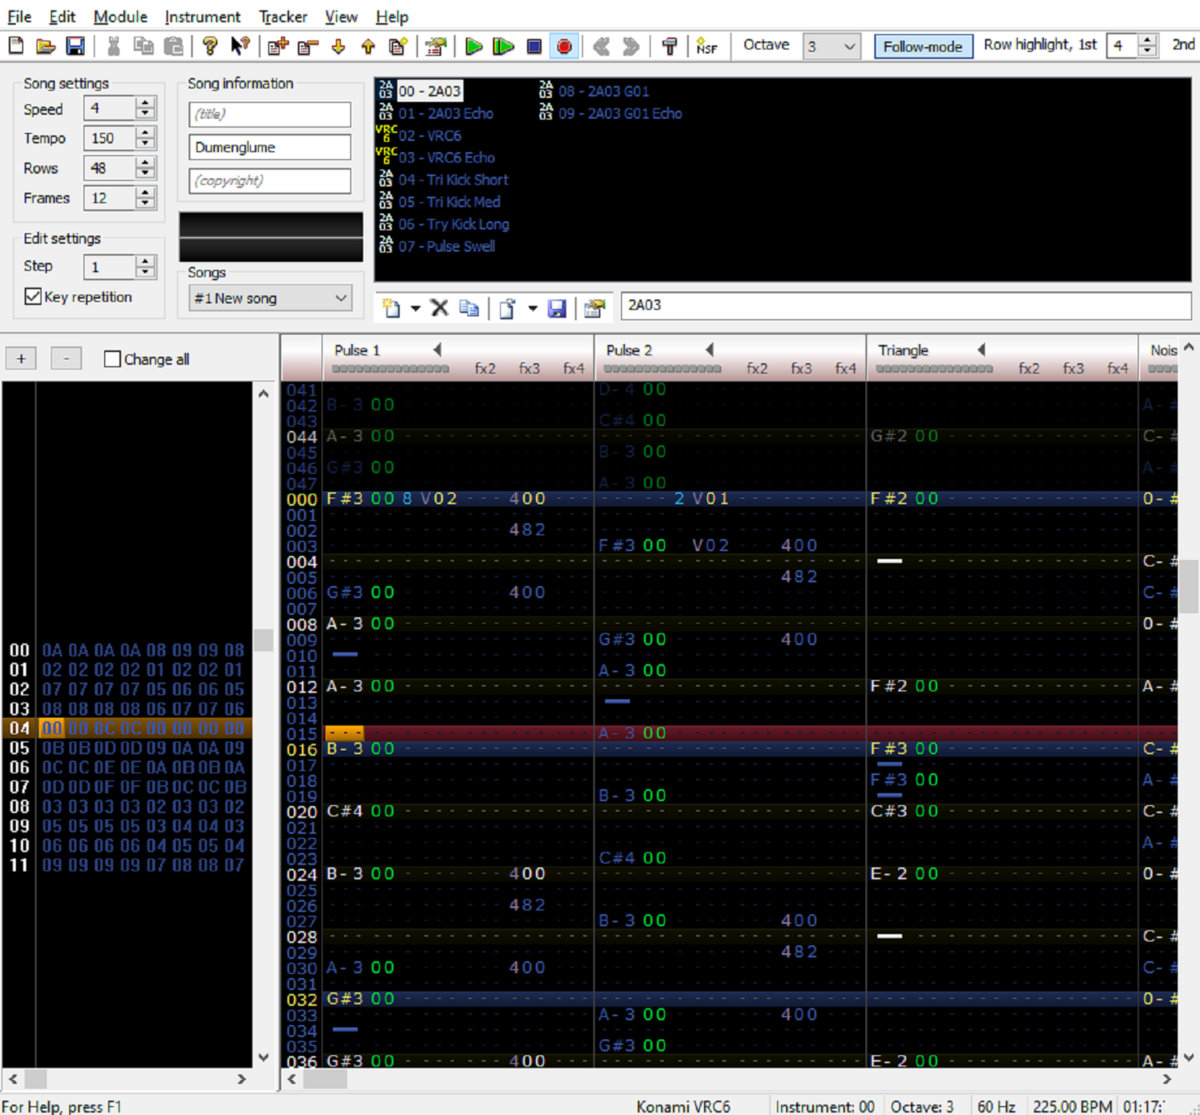Select instrument 09 - 2A03 G01 Echo
This screenshot has width=1200, height=1115.
[x=620, y=113]
